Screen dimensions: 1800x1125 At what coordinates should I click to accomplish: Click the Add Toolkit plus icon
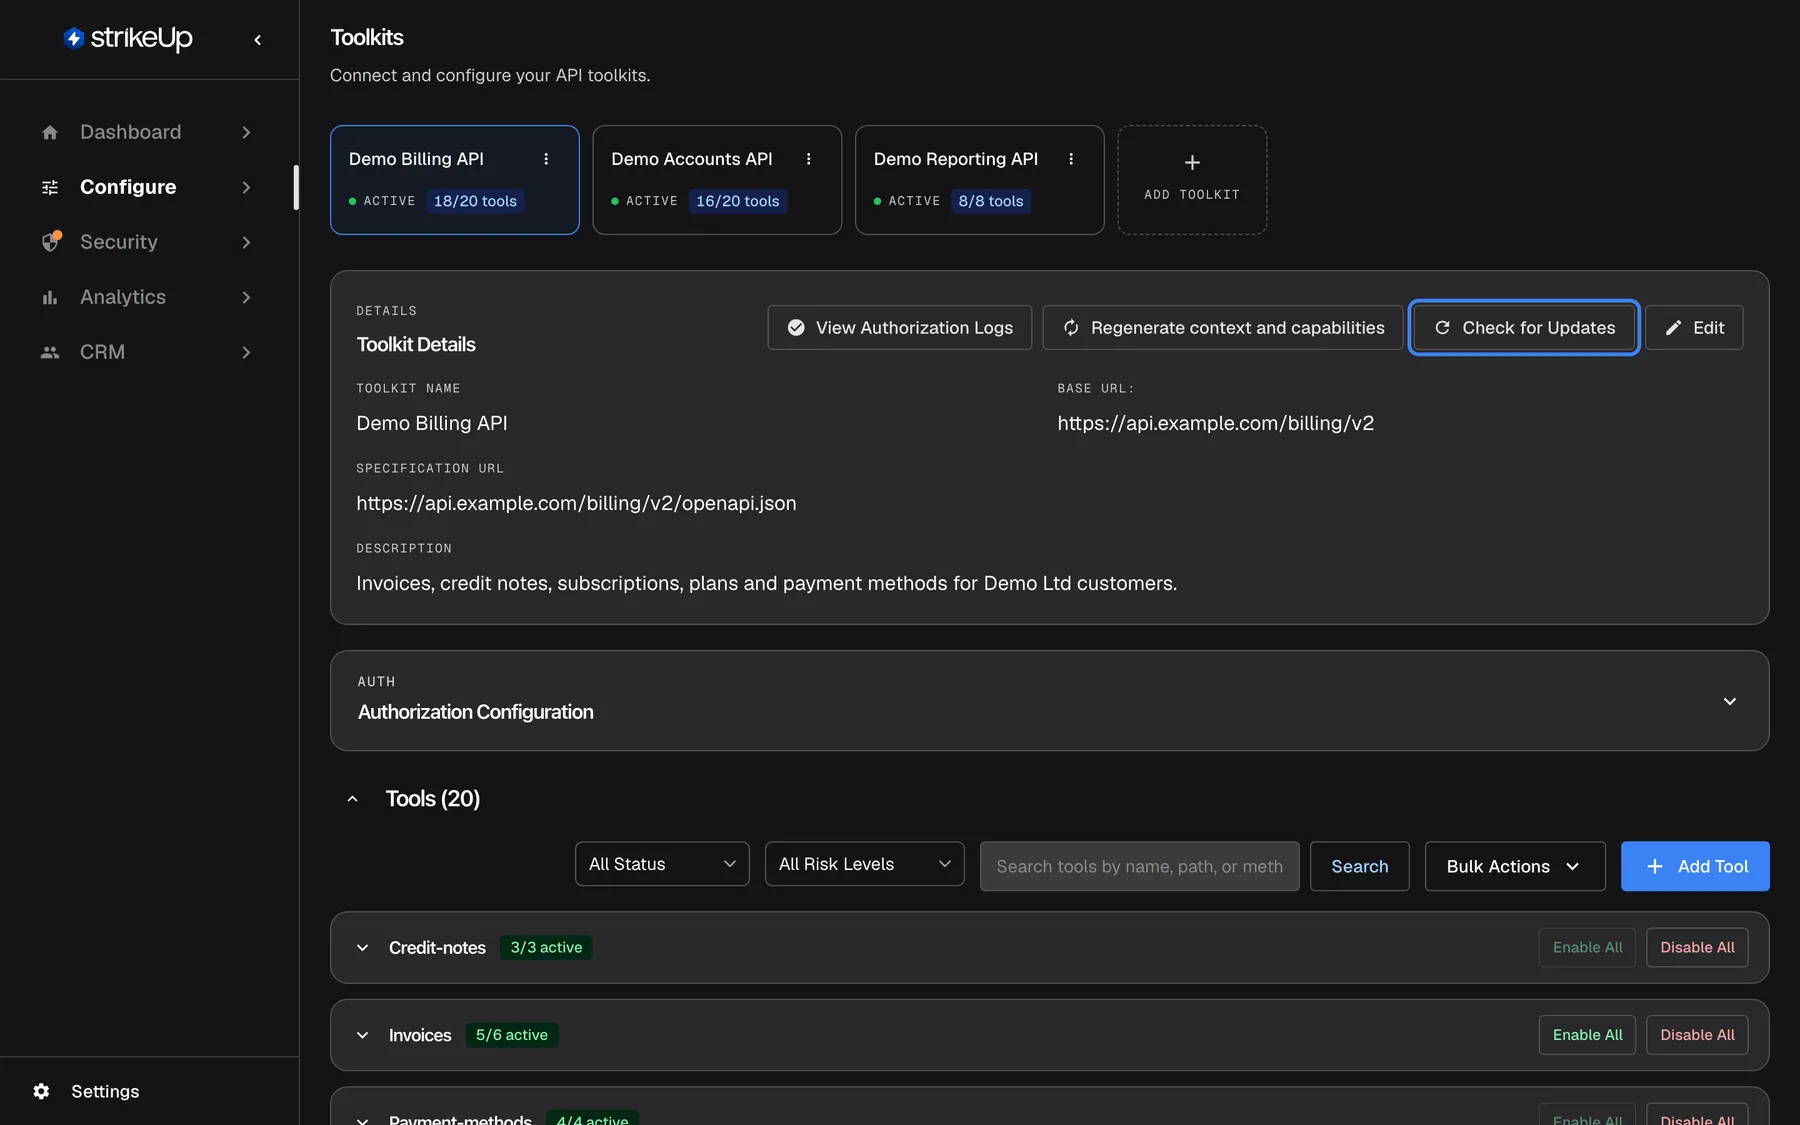pos(1192,162)
